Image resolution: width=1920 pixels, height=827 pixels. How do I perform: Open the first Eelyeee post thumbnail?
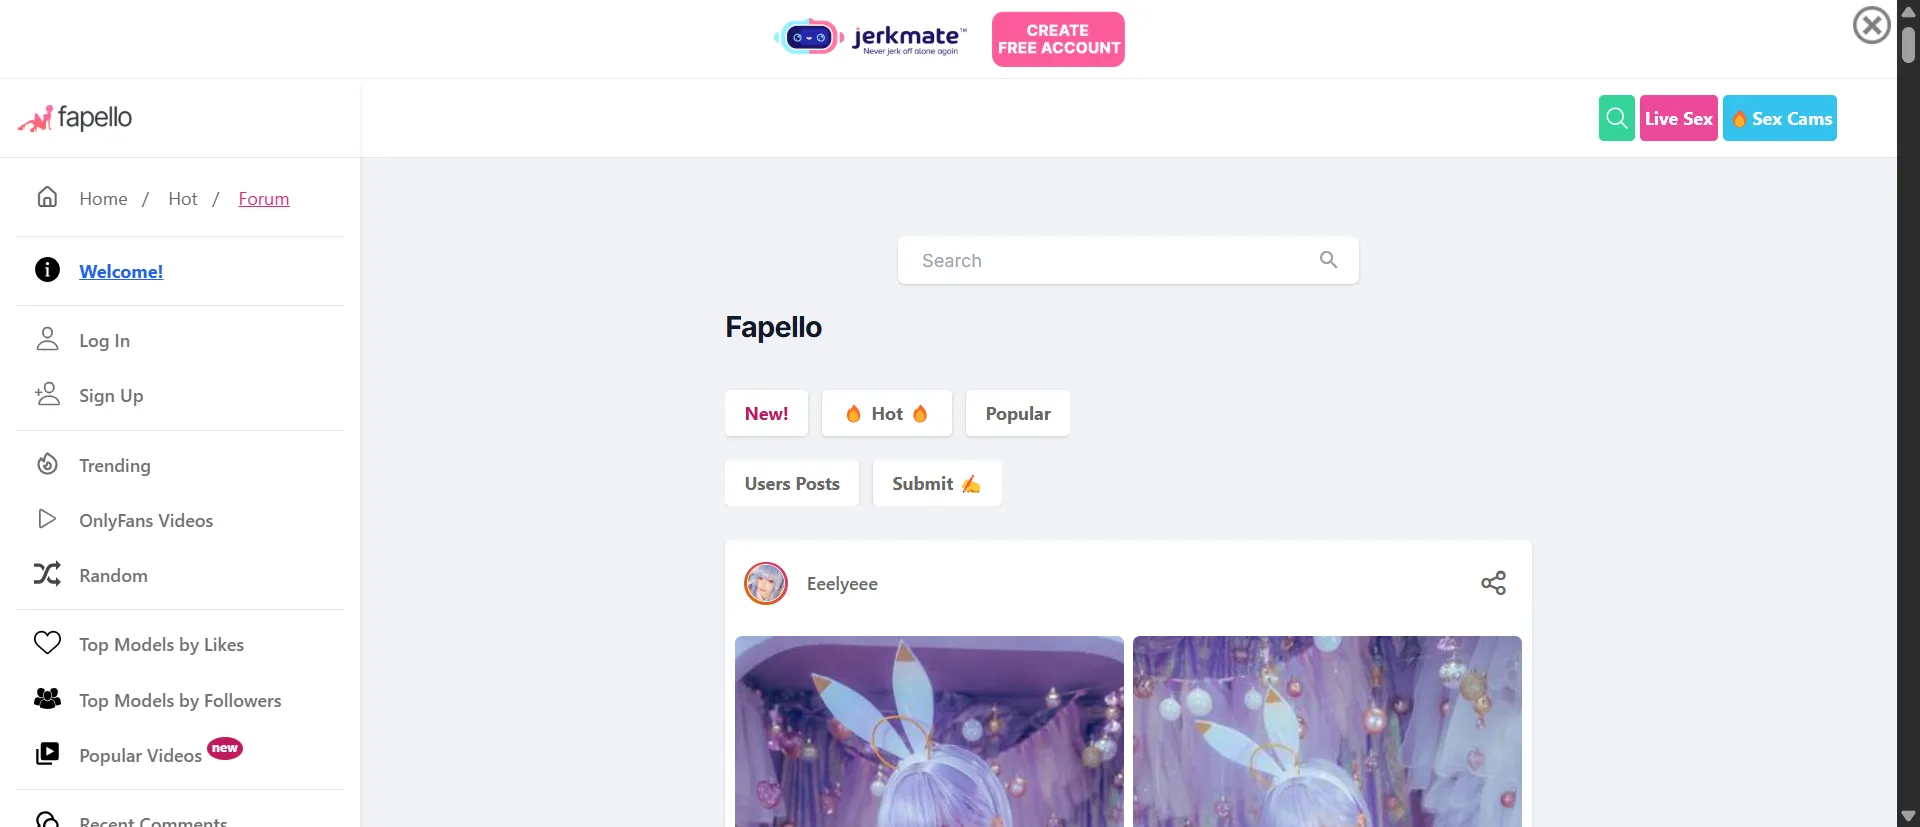(929, 731)
